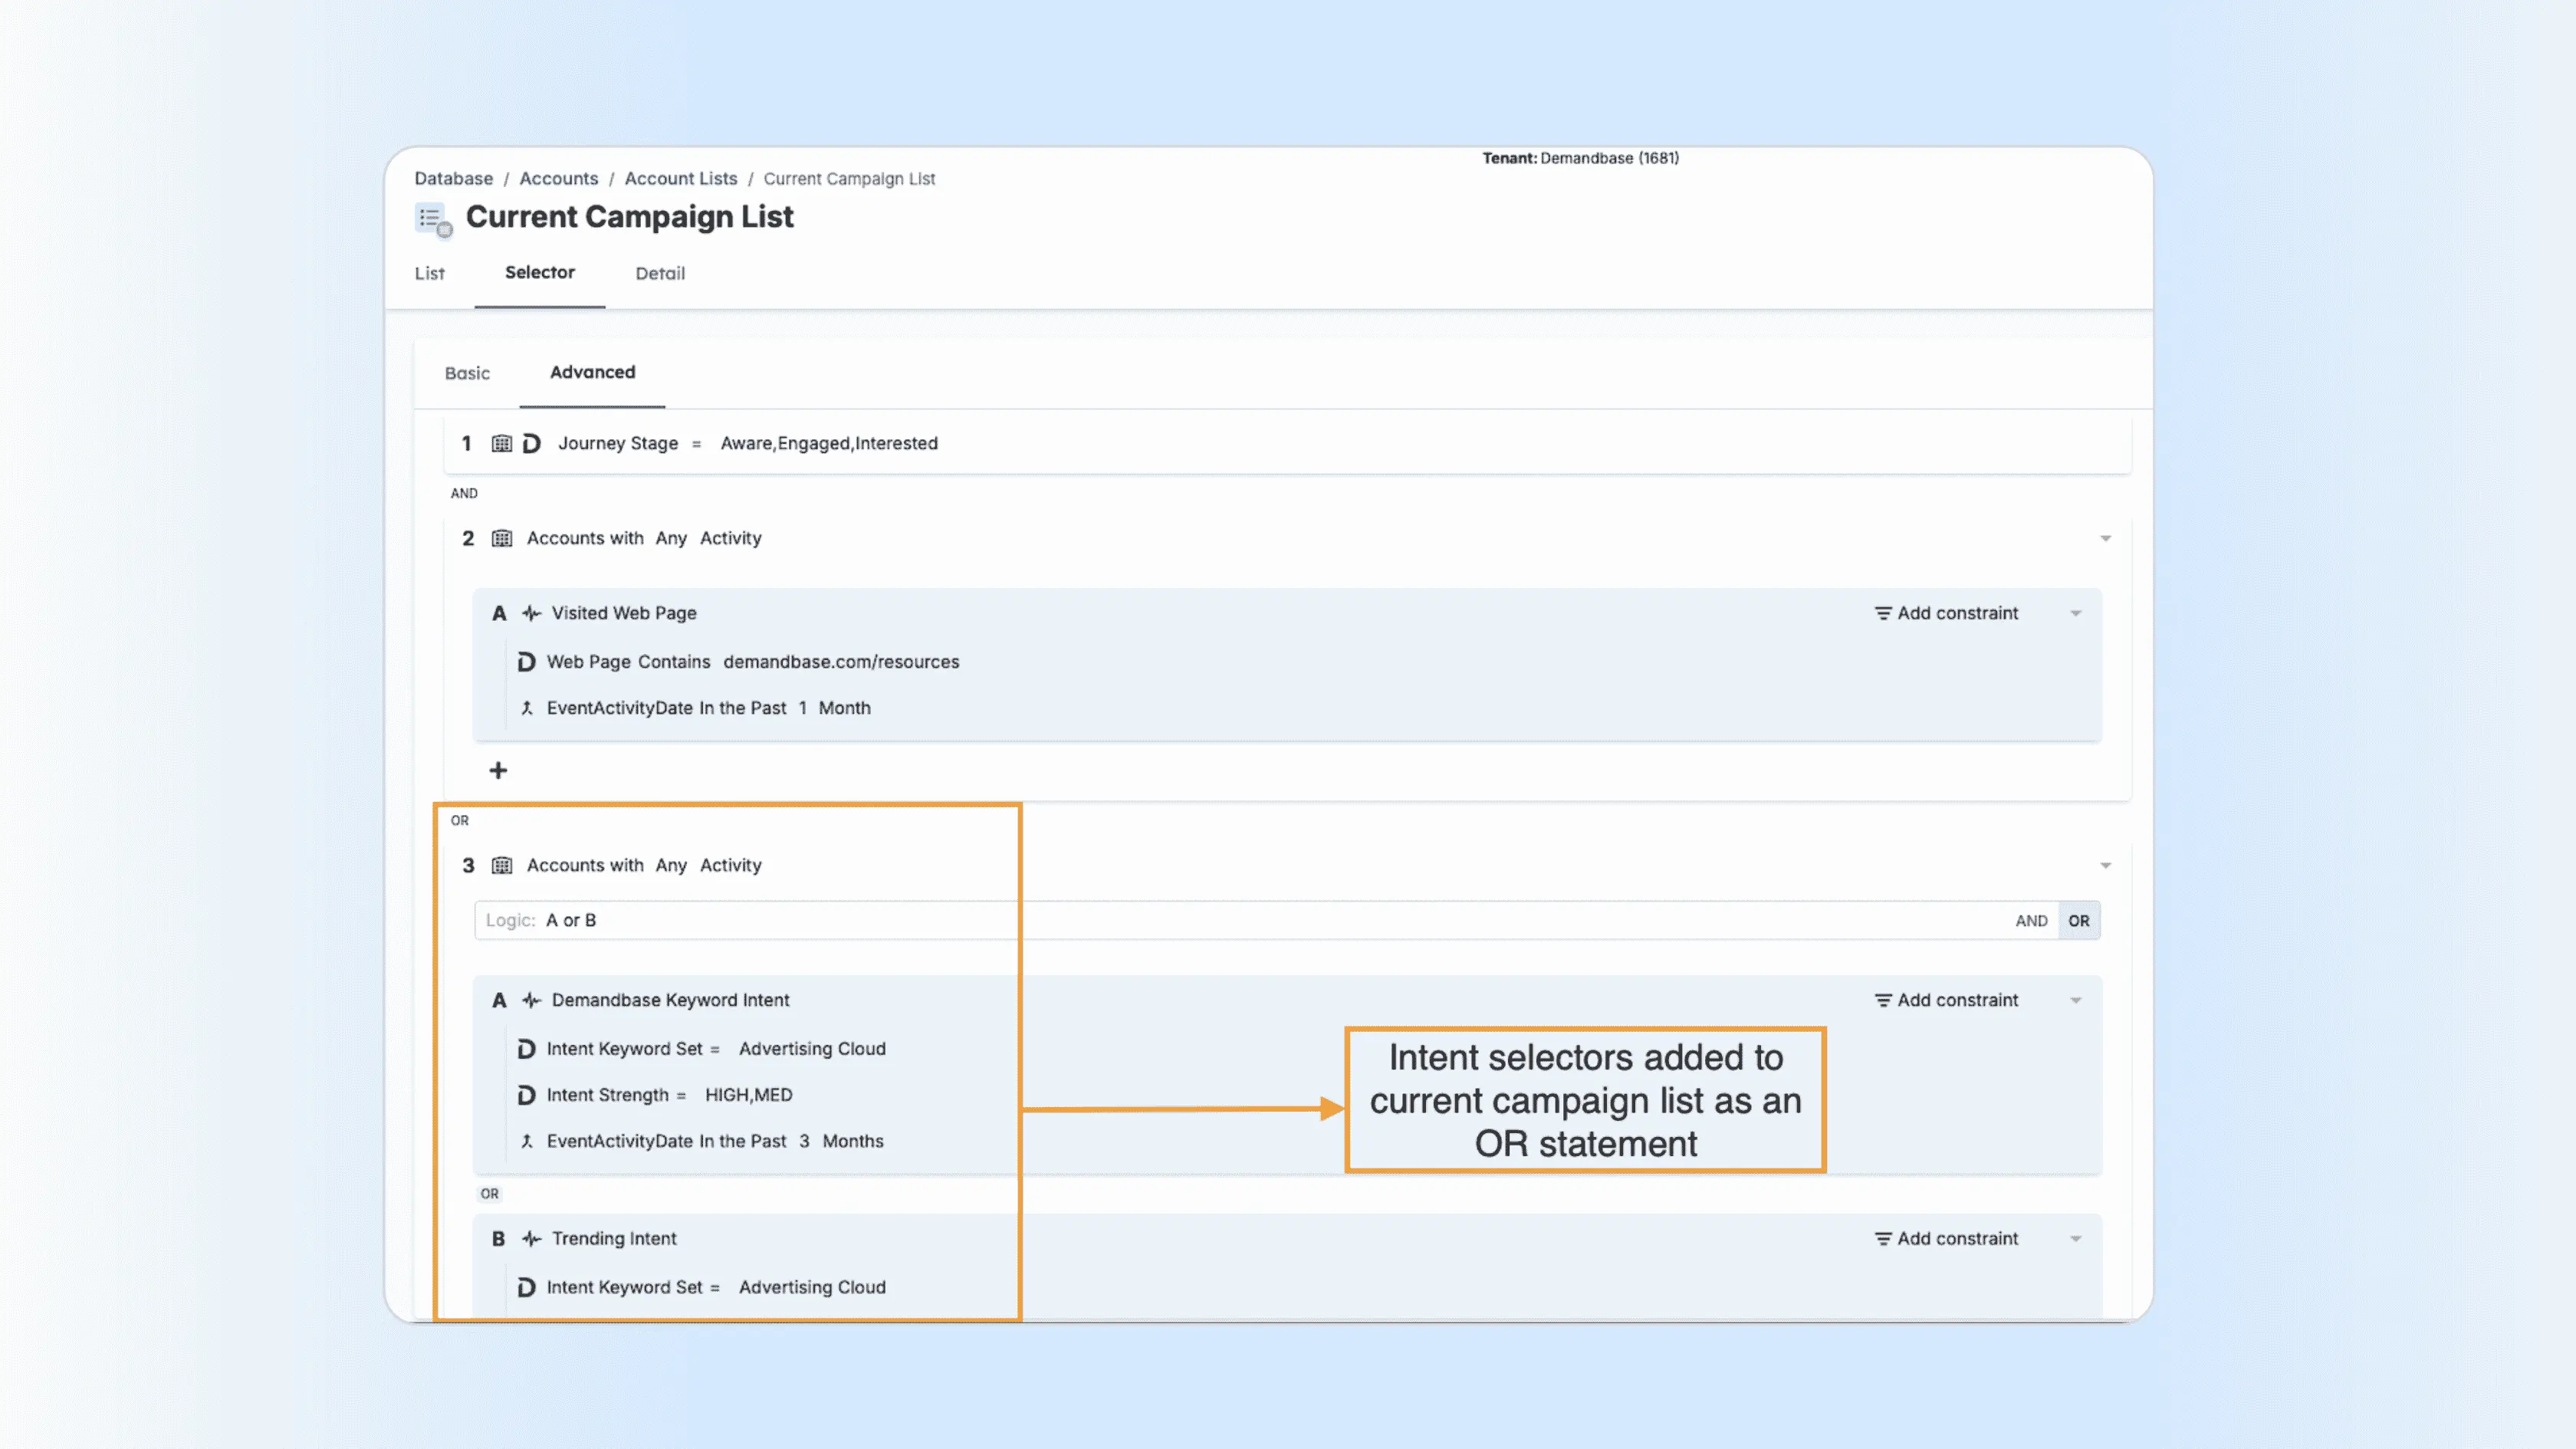The height and width of the screenshot is (1449, 2576).
Task: Click the Journey Stage field label
Action: (x=618, y=443)
